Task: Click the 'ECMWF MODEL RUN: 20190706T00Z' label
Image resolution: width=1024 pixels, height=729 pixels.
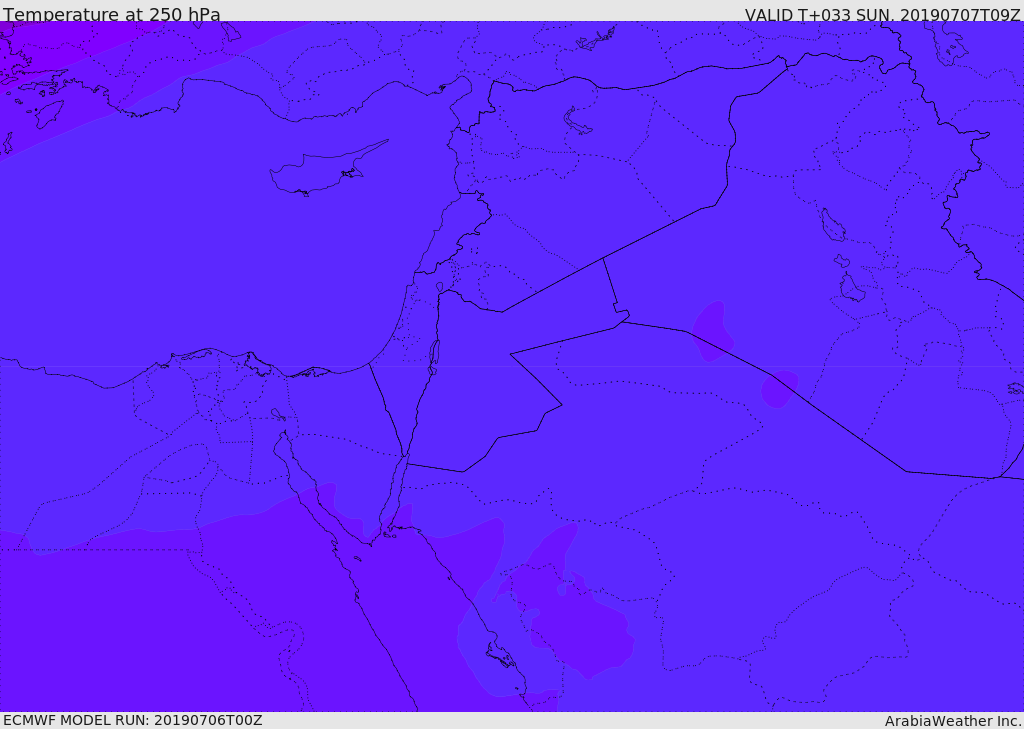Action: pyautogui.click(x=133, y=720)
